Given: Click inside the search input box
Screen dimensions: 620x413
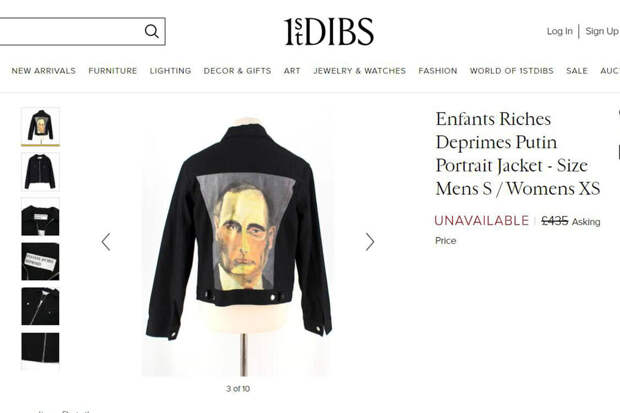Looking at the screenshot, I should (71, 31).
